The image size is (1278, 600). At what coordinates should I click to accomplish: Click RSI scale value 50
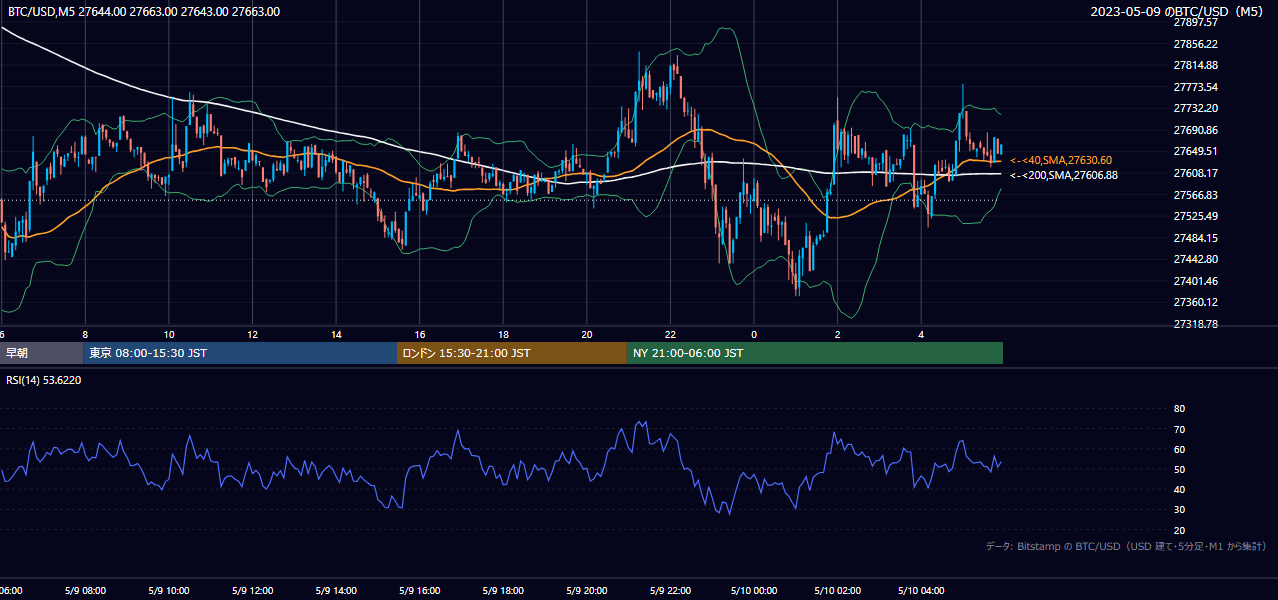click(x=1179, y=469)
